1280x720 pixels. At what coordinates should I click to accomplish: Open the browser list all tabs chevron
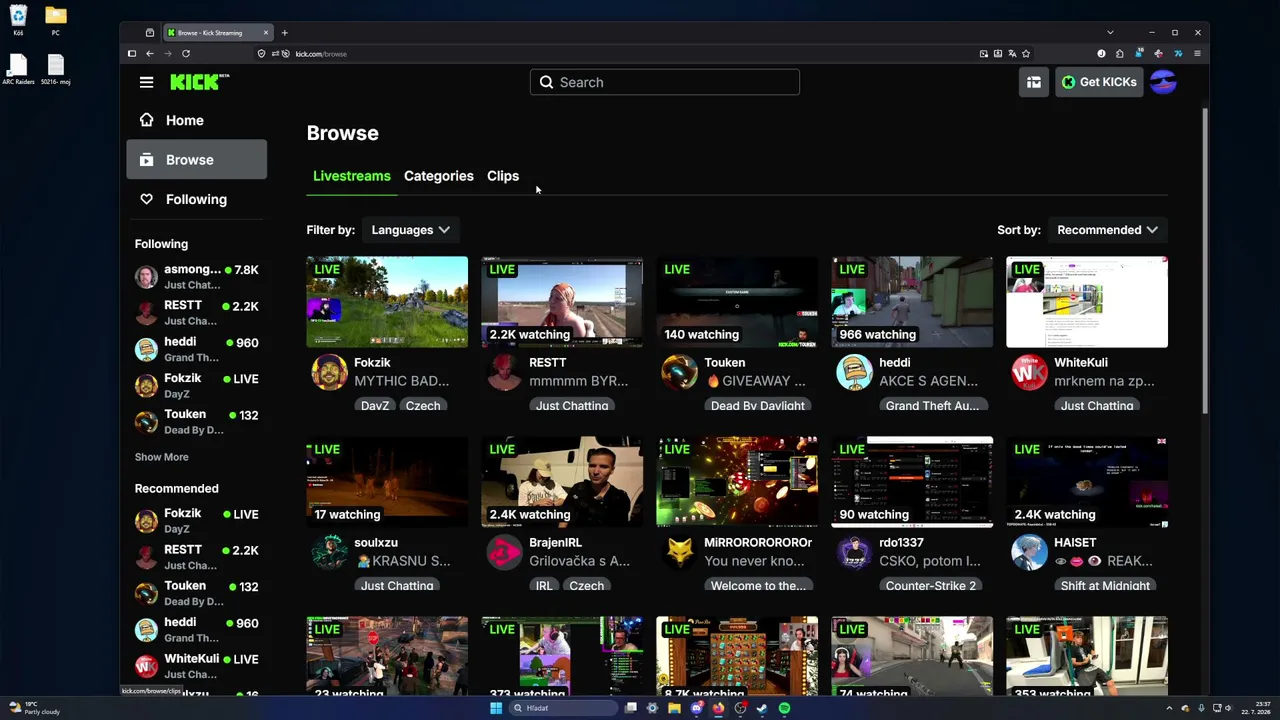pyautogui.click(x=1110, y=33)
